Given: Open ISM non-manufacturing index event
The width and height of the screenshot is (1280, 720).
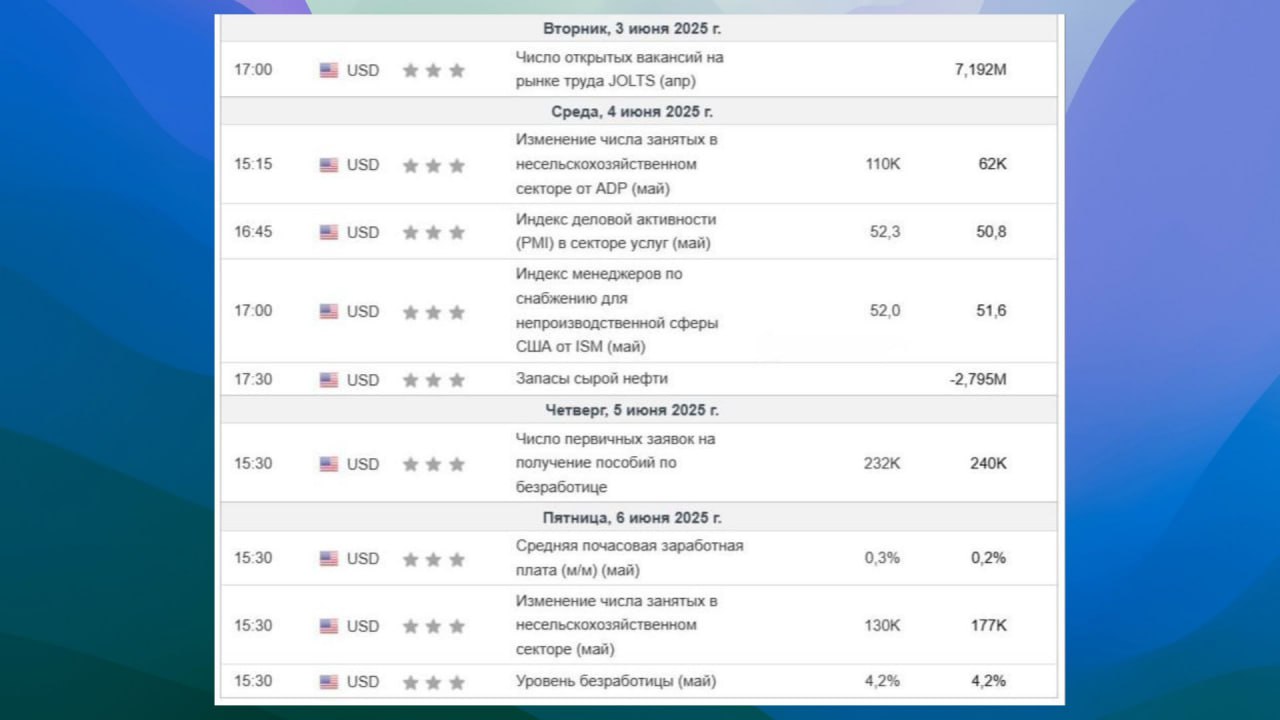Looking at the screenshot, I should [x=617, y=310].
